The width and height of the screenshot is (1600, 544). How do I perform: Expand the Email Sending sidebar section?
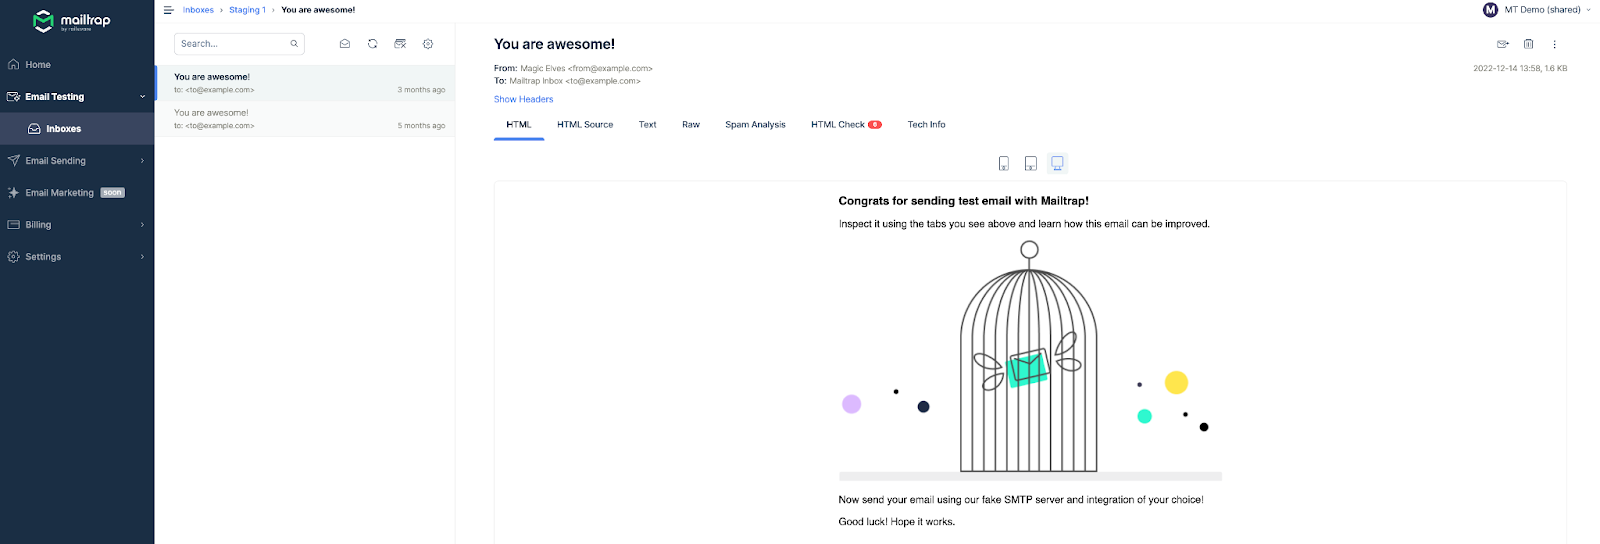[77, 161]
